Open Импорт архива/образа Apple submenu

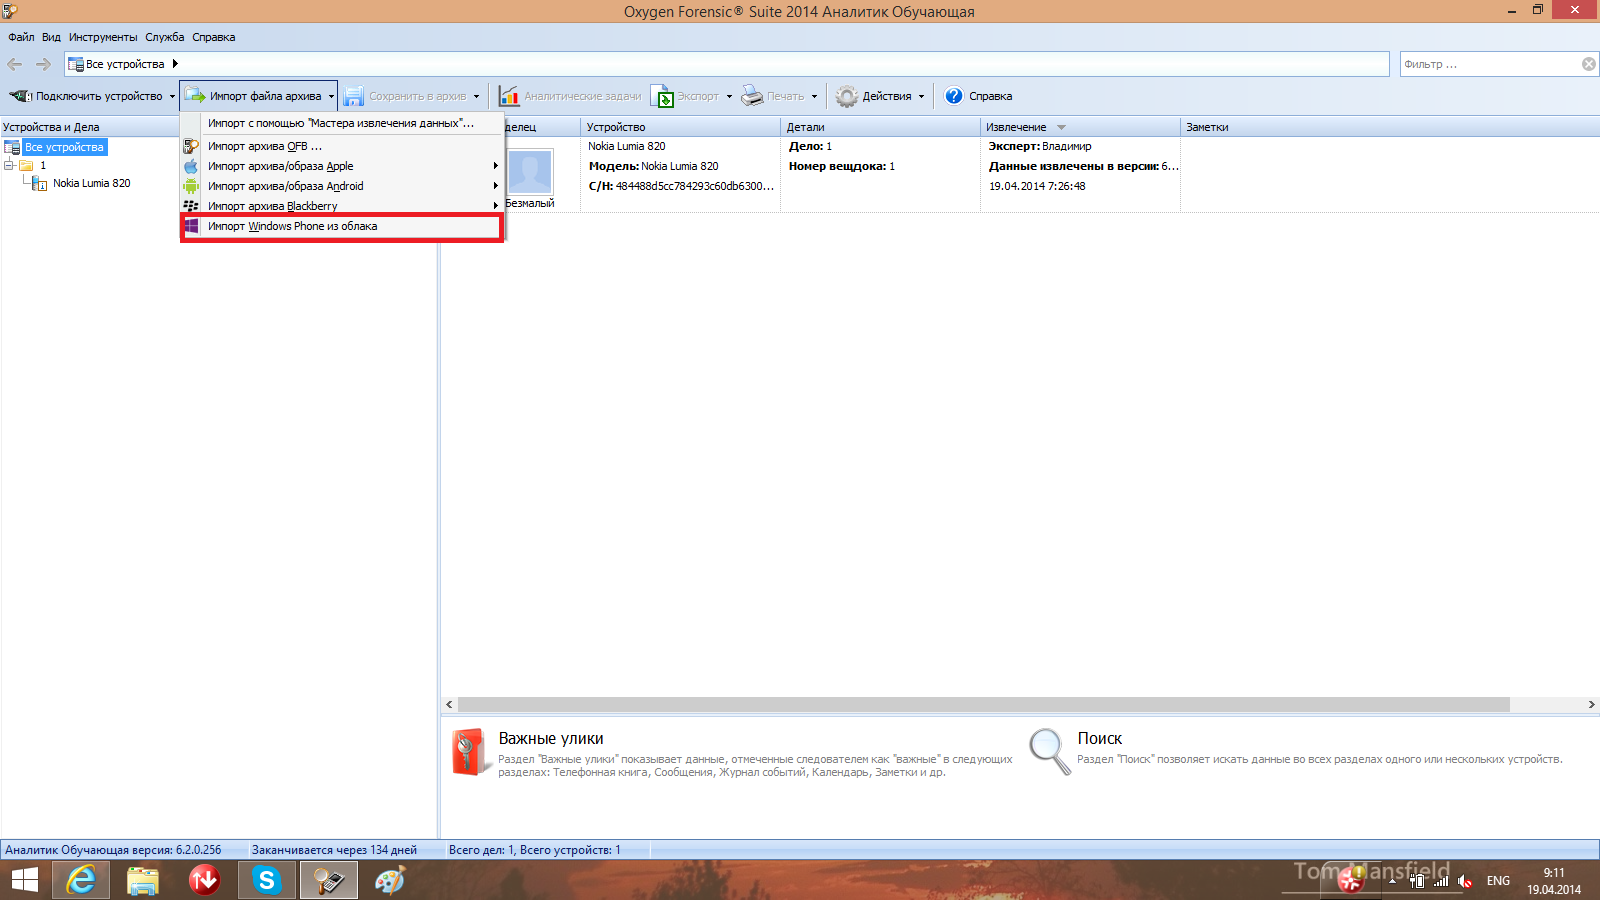[x=341, y=166]
